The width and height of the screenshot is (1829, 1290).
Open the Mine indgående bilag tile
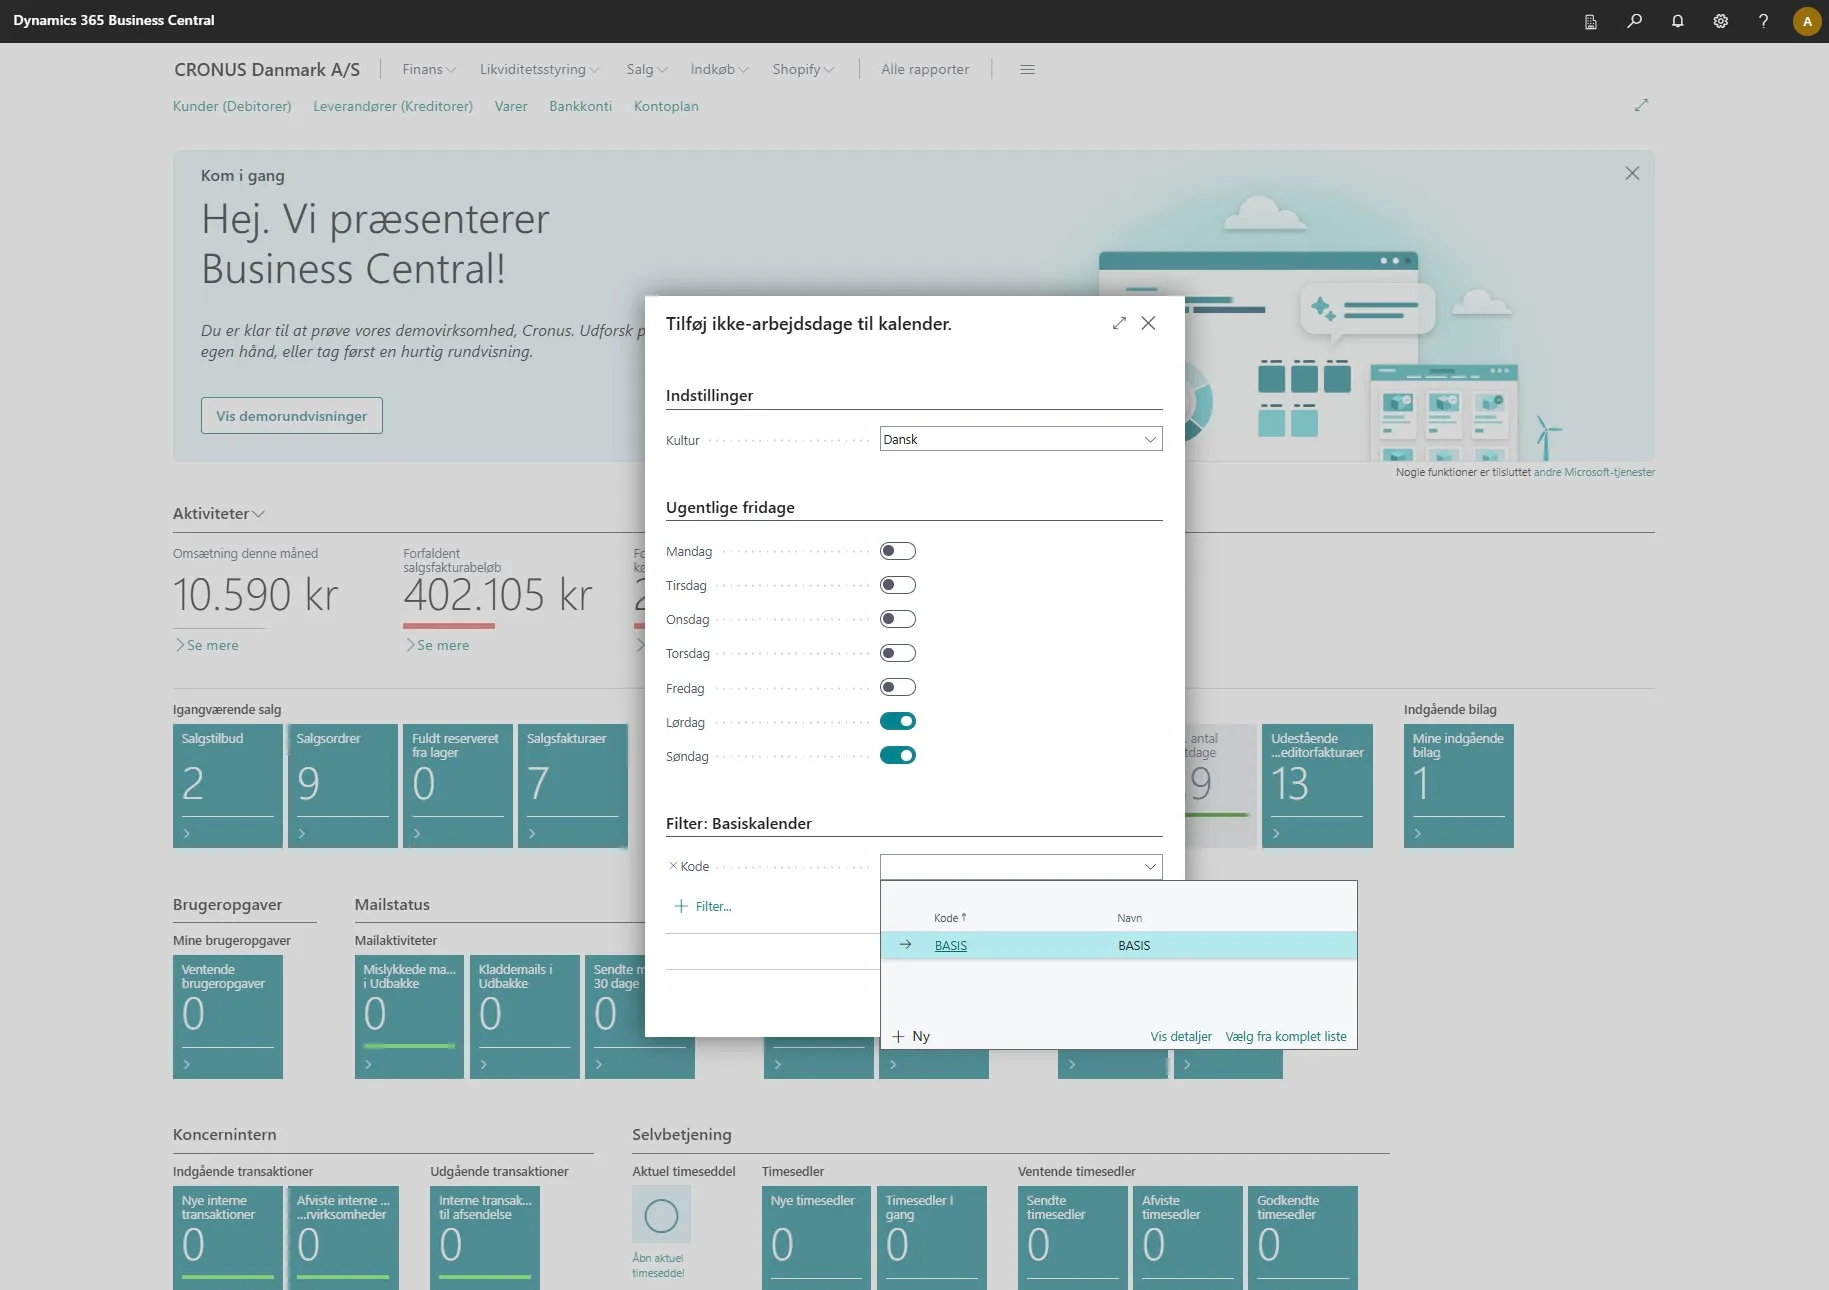pyautogui.click(x=1459, y=786)
